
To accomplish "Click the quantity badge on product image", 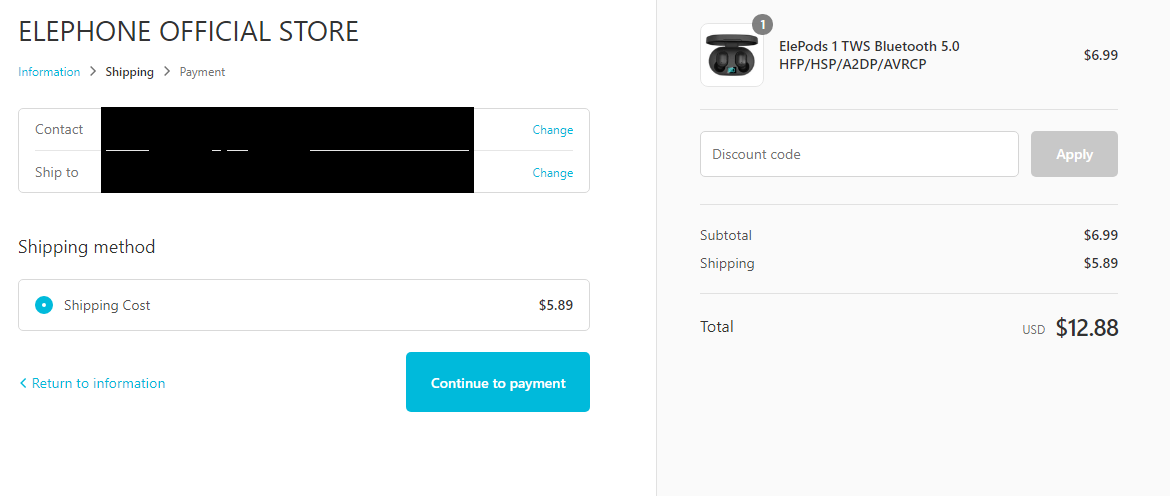I will click(762, 25).
